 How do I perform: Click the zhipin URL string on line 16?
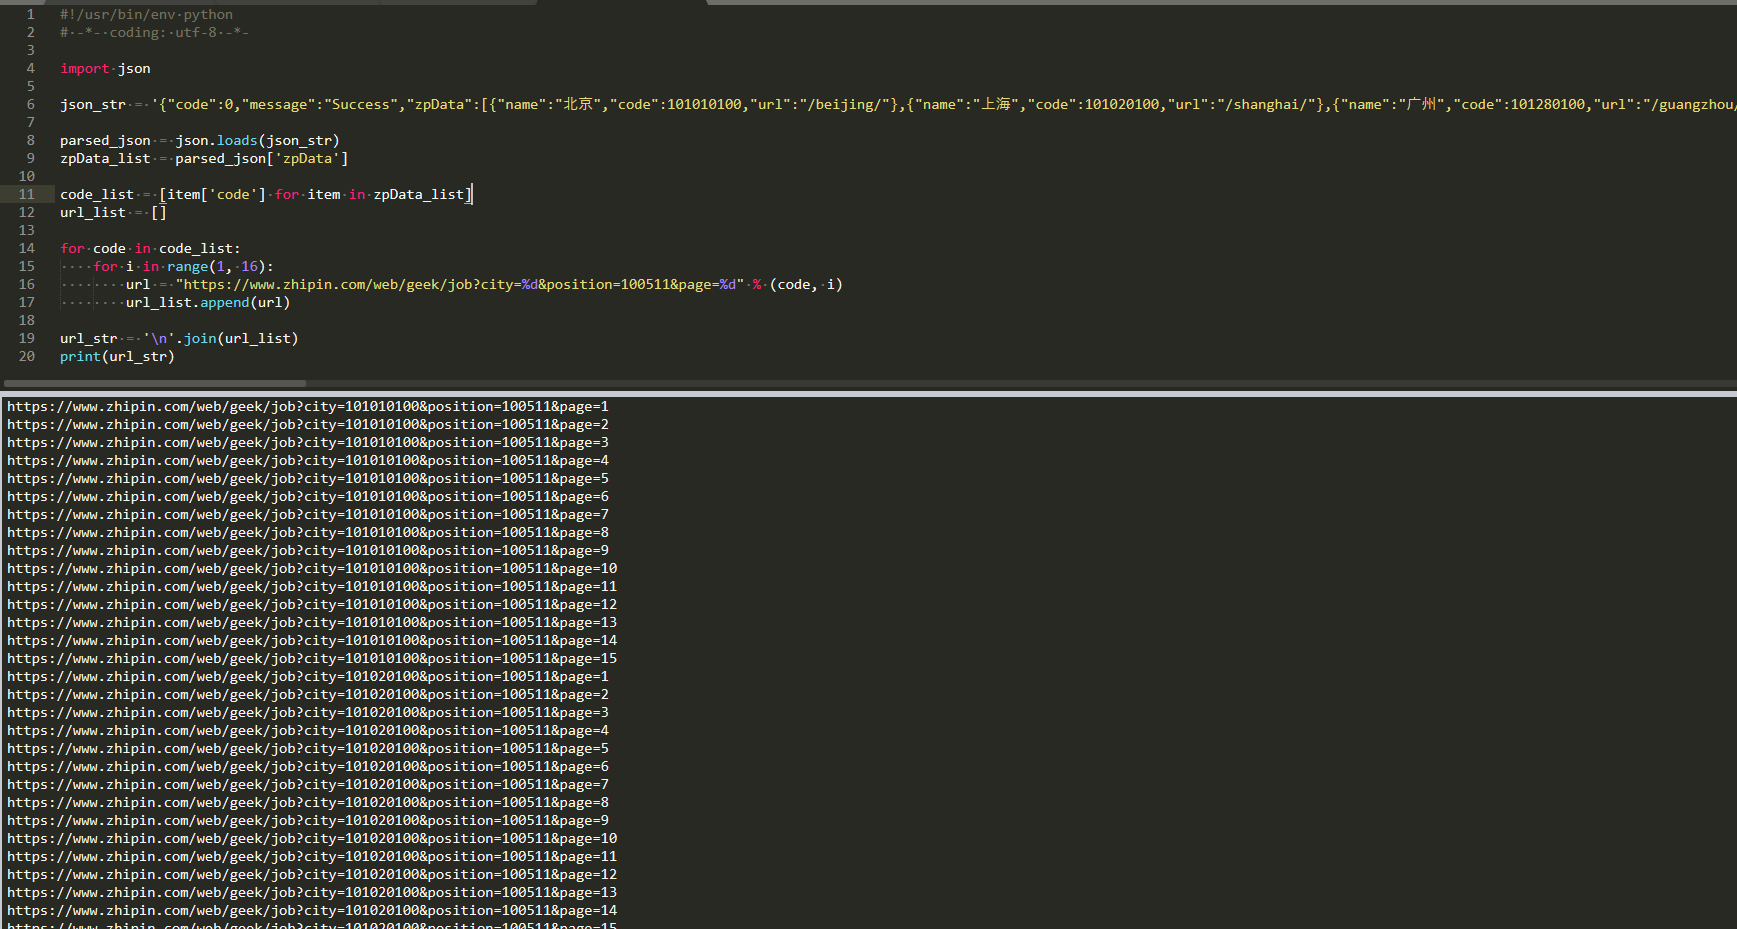pyautogui.click(x=460, y=284)
